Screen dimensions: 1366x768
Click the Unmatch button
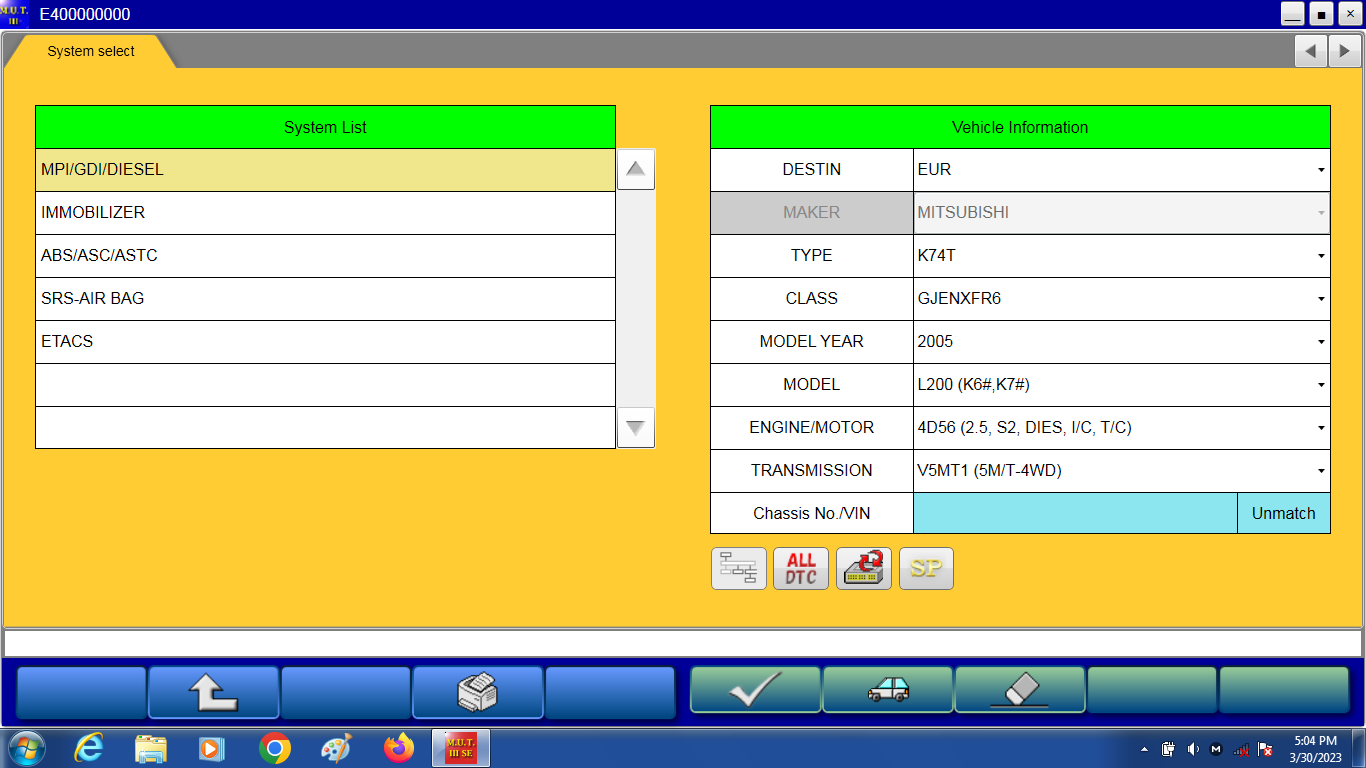point(1284,513)
